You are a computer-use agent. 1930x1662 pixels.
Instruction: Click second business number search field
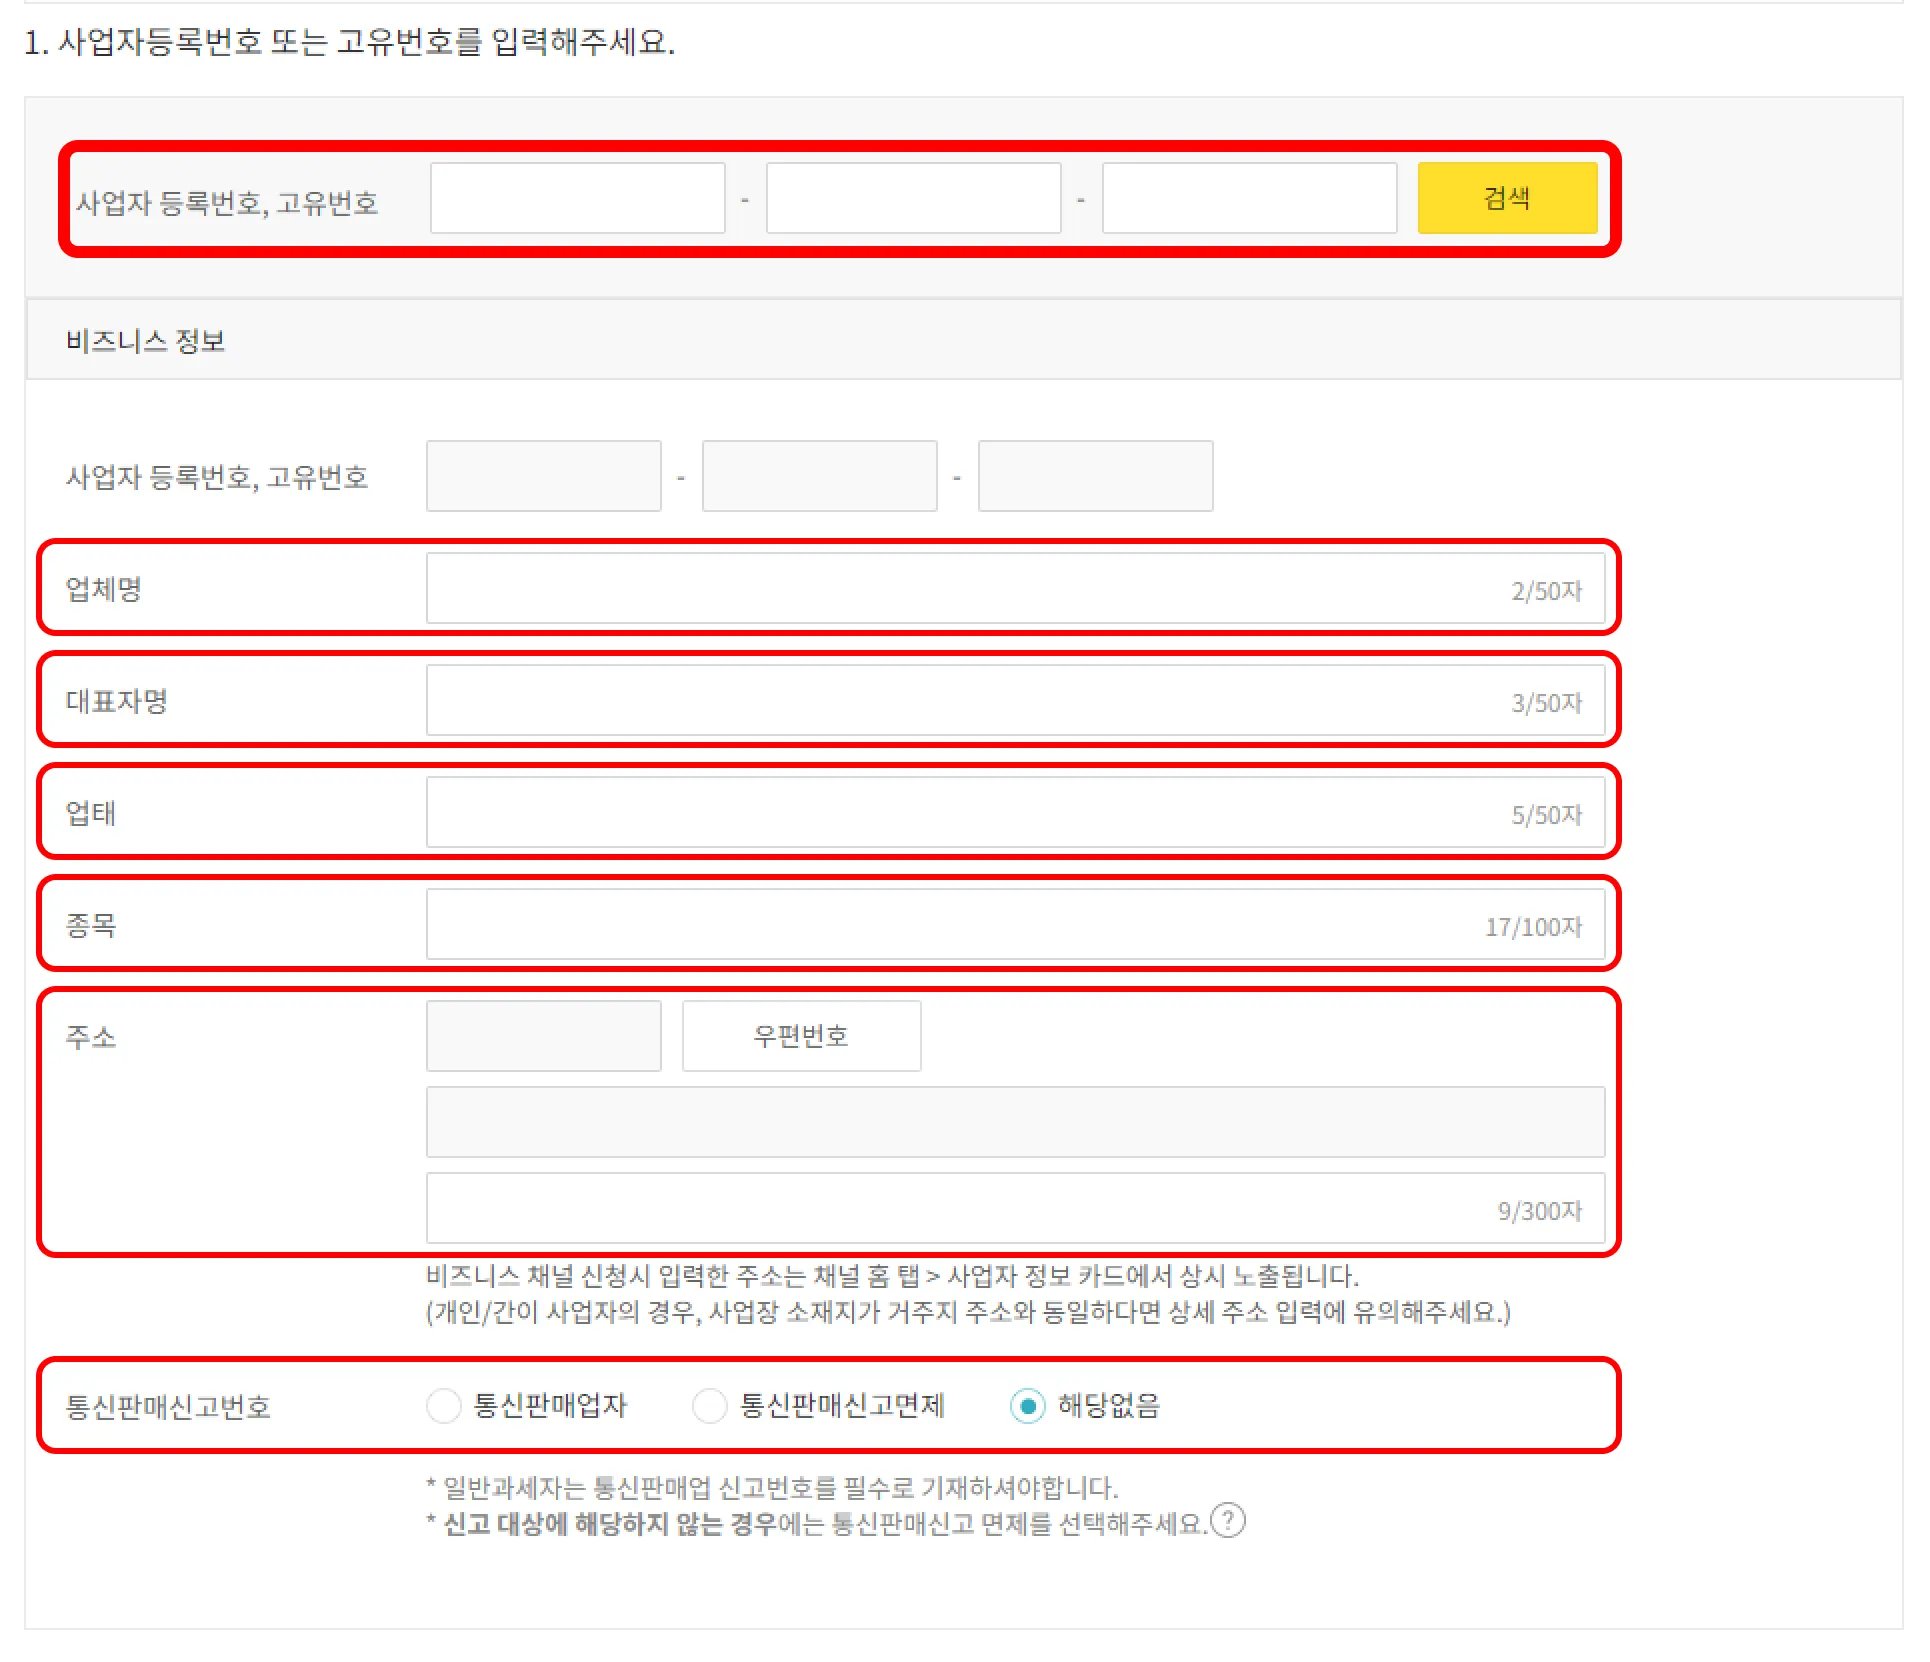click(913, 198)
